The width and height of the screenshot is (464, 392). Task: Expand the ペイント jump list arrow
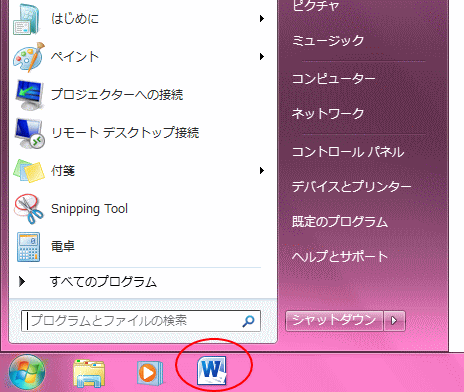click(x=262, y=57)
